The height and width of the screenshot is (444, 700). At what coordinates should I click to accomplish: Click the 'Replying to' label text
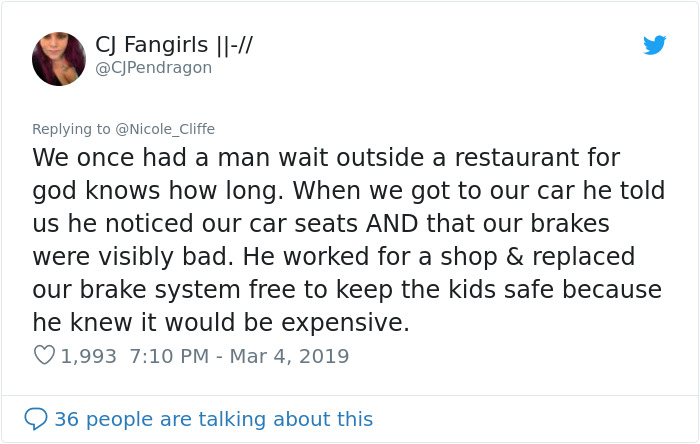pos(72,129)
